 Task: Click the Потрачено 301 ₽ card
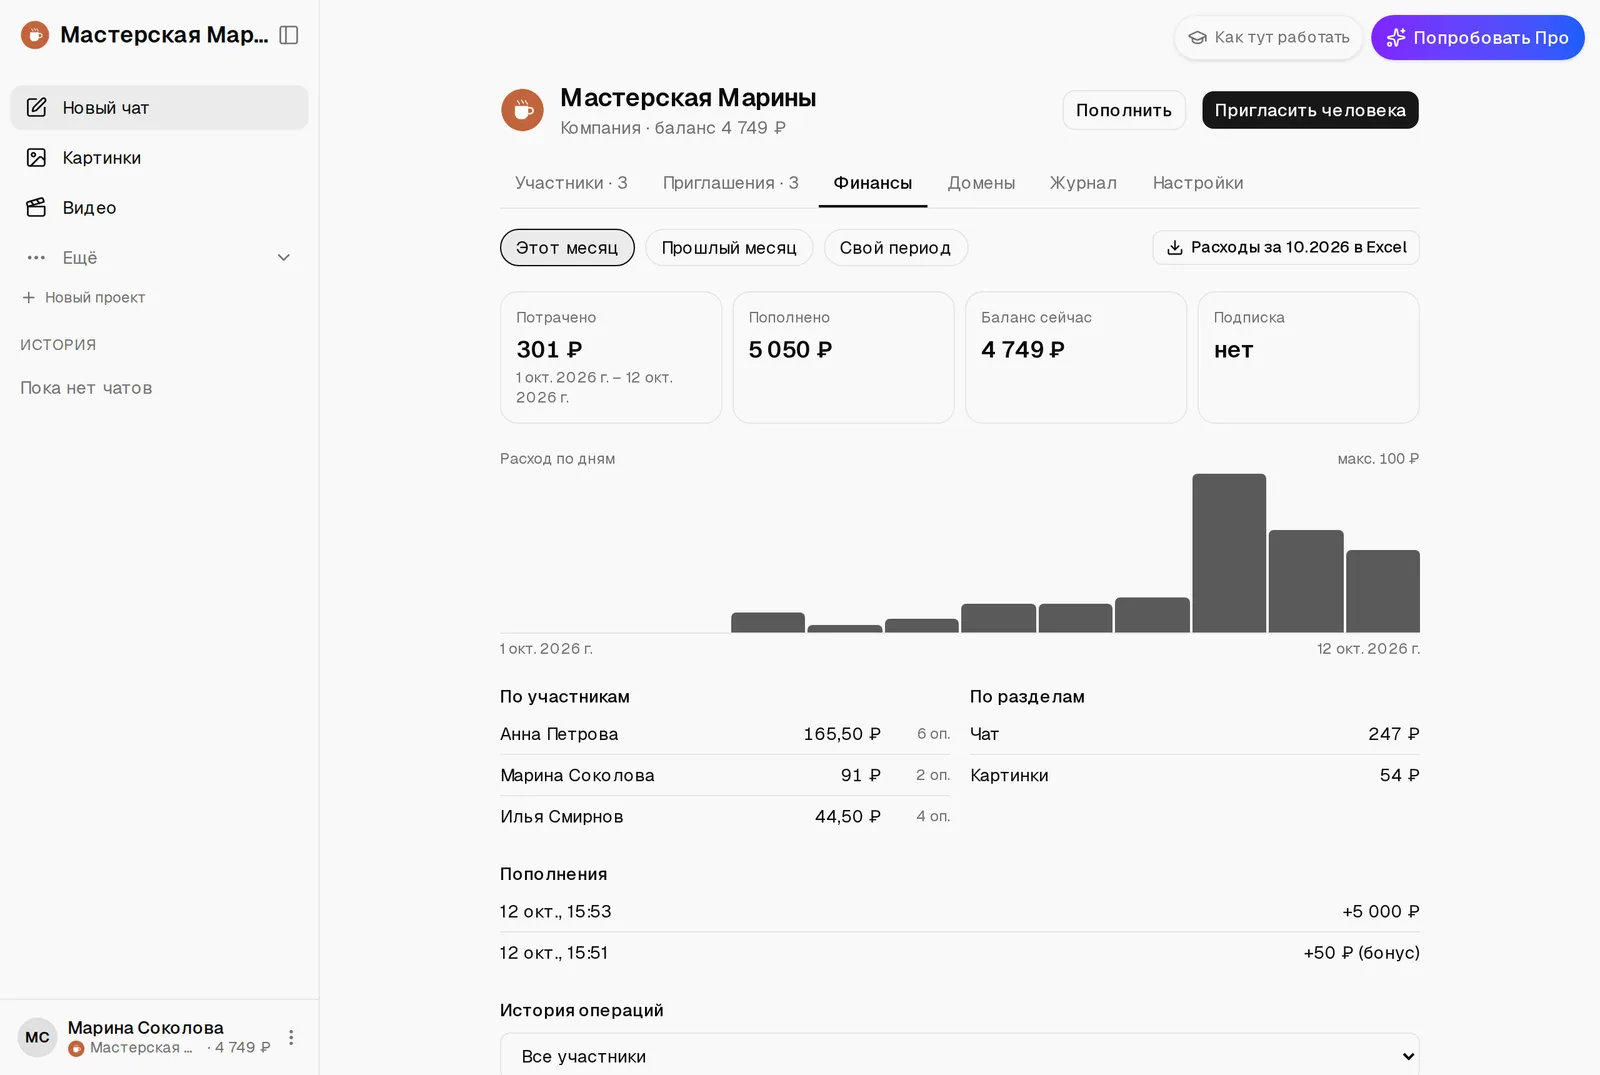coord(611,357)
